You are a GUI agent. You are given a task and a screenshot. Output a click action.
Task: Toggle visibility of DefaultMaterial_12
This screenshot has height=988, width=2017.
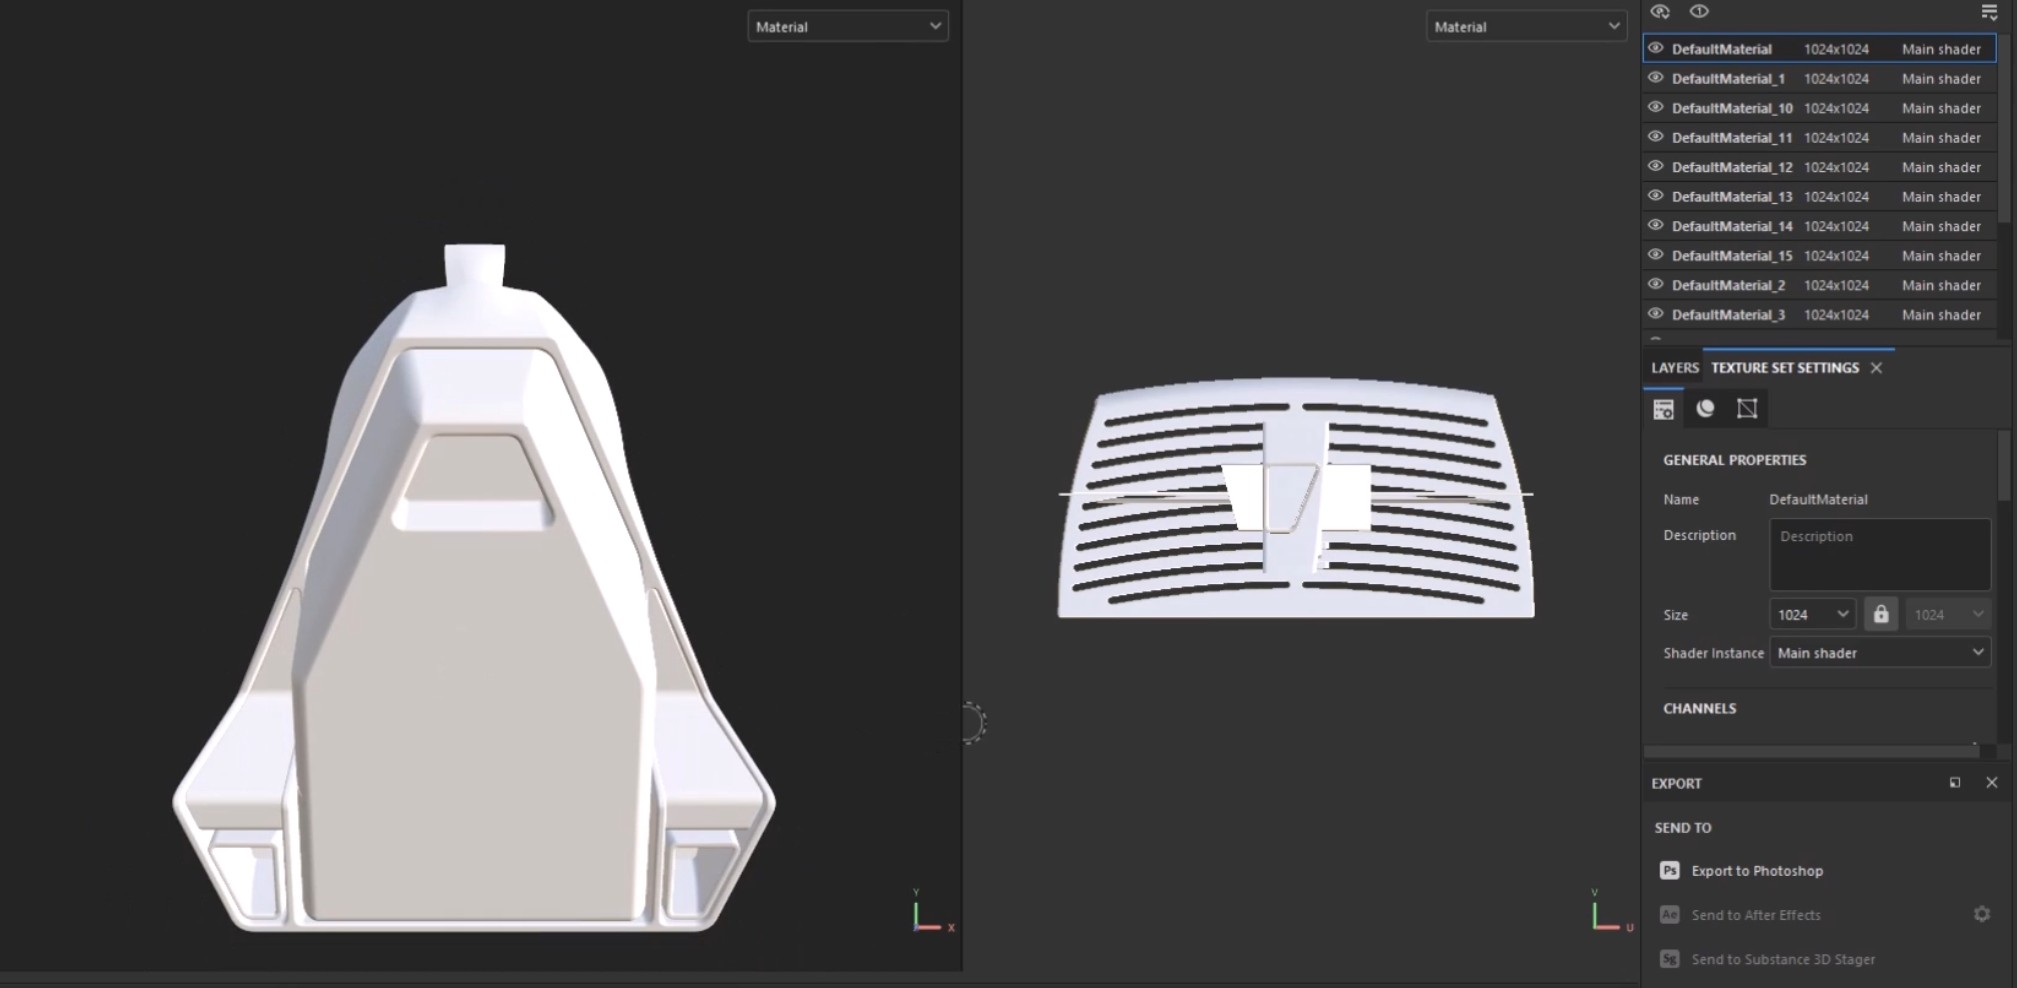[1656, 166]
